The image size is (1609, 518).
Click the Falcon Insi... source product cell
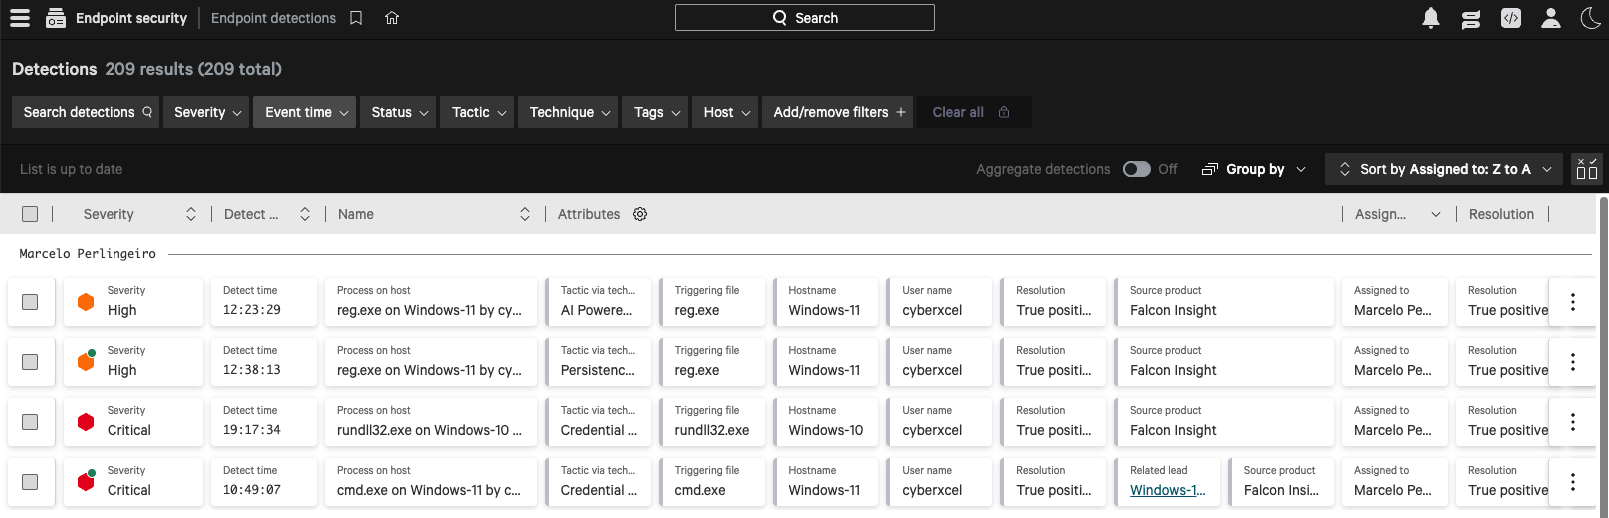[1282, 481]
